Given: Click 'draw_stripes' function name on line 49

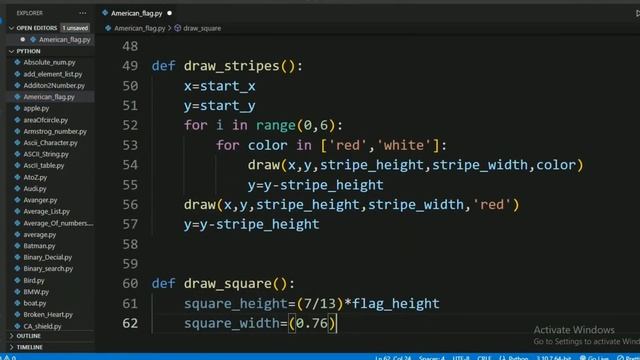Looking at the screenshot, I should (x=231, y=66).
